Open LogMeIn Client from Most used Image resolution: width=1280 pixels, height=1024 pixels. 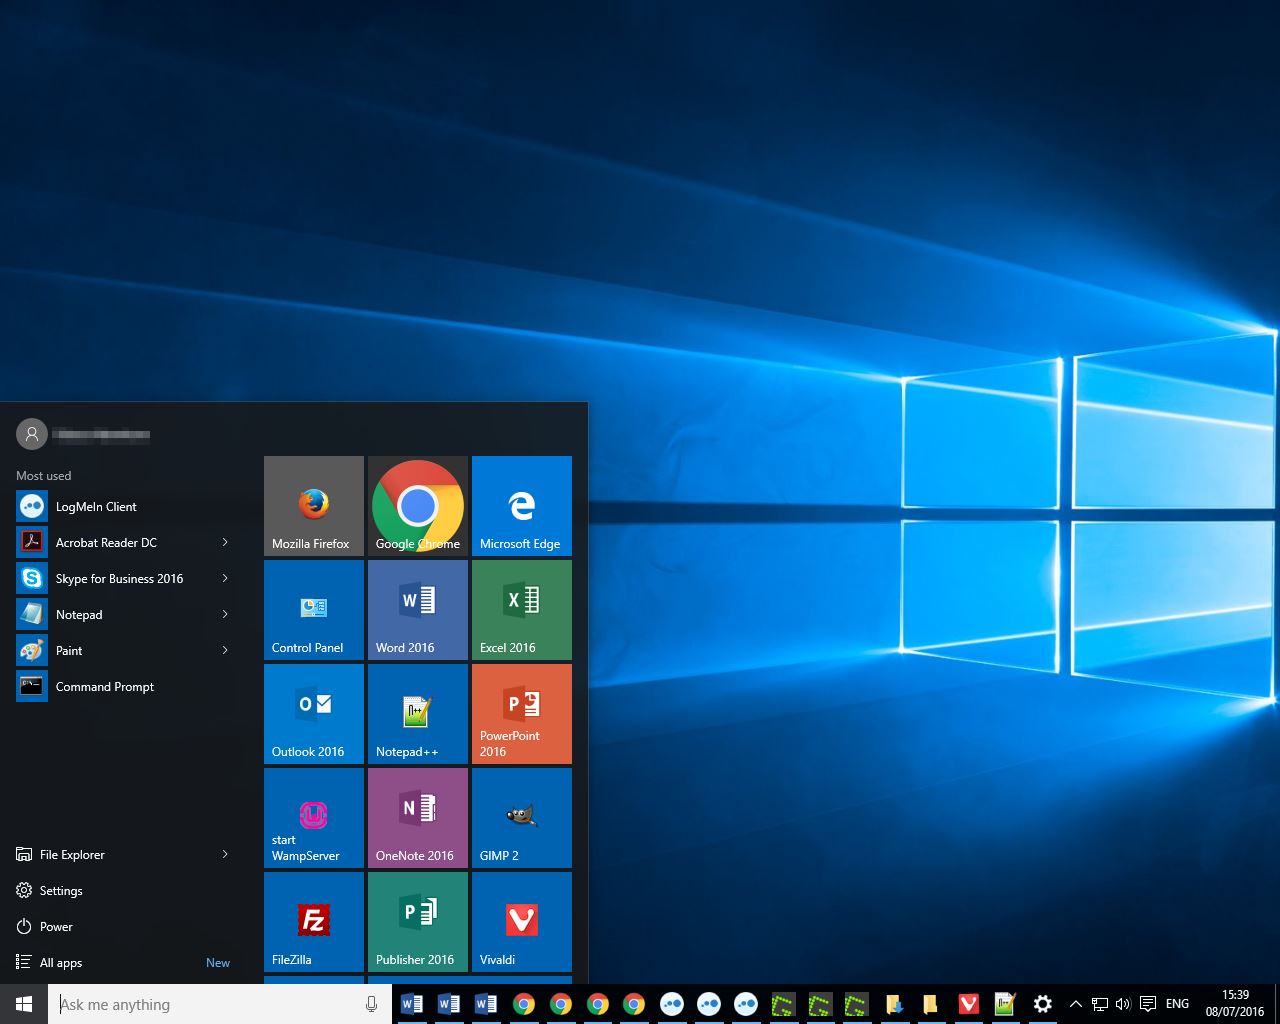click(x=124, y=506)
